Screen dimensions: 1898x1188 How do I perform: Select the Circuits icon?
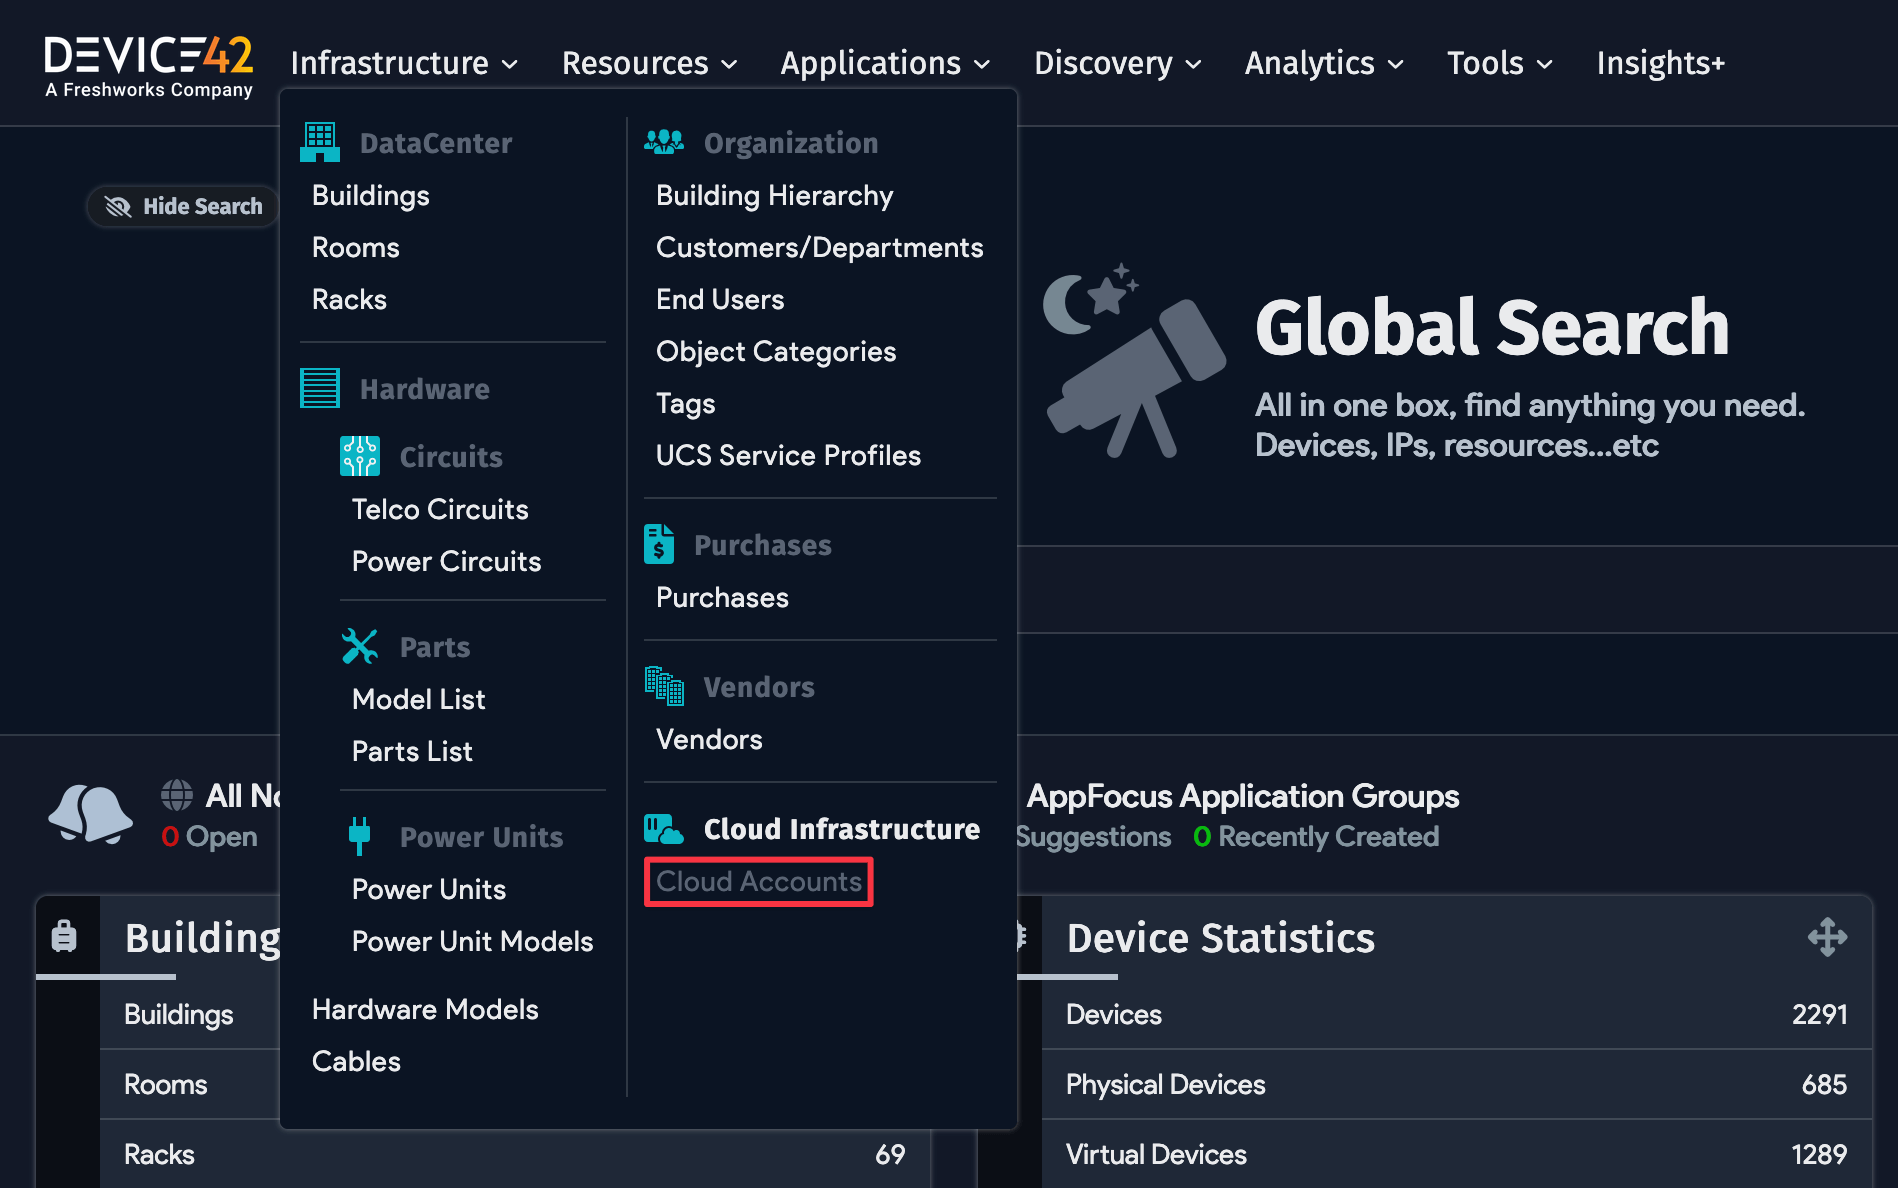pyautogui.click(x=359, y=456)
